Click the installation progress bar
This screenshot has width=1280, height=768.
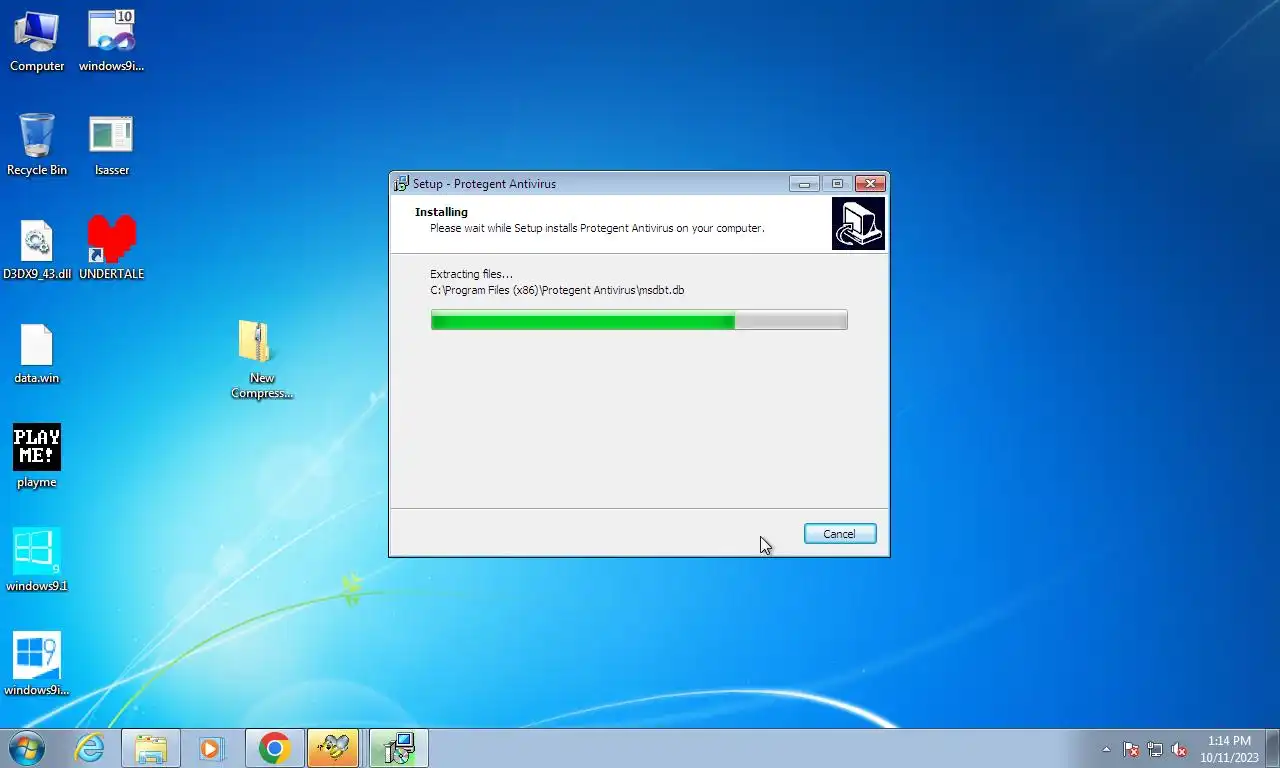pyautogui.click(x=639, y=320)
